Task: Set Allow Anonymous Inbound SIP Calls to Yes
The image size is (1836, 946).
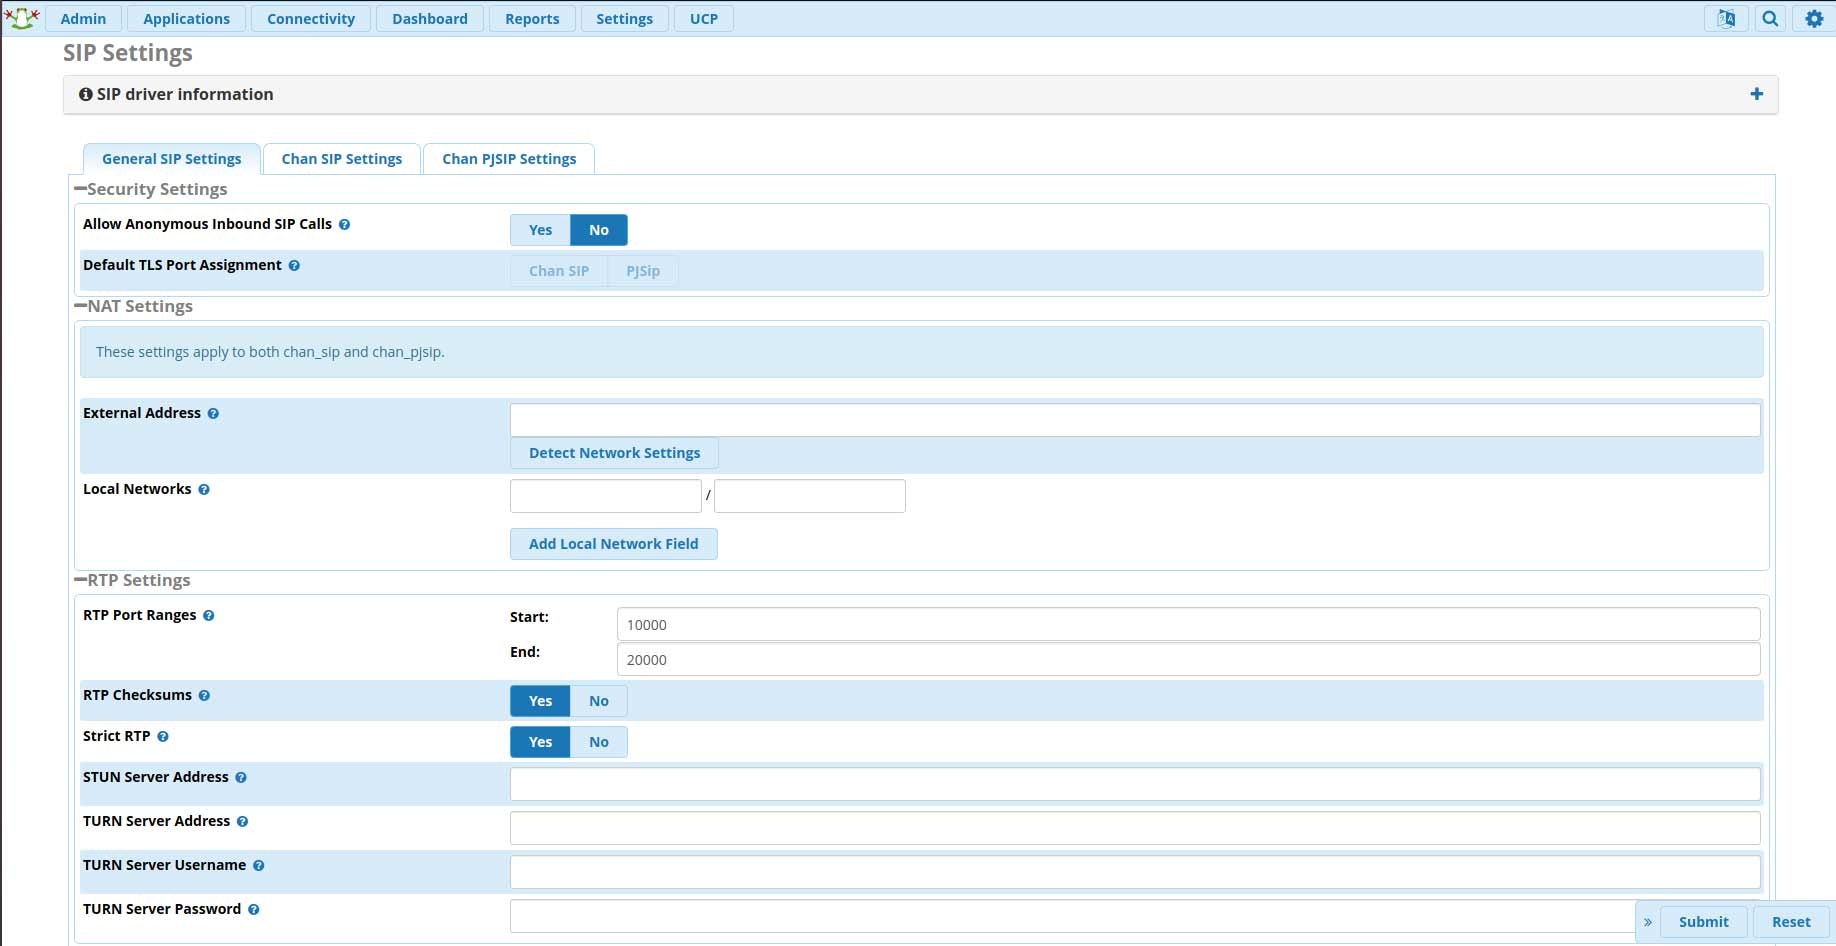Action: tap(539, 229)
